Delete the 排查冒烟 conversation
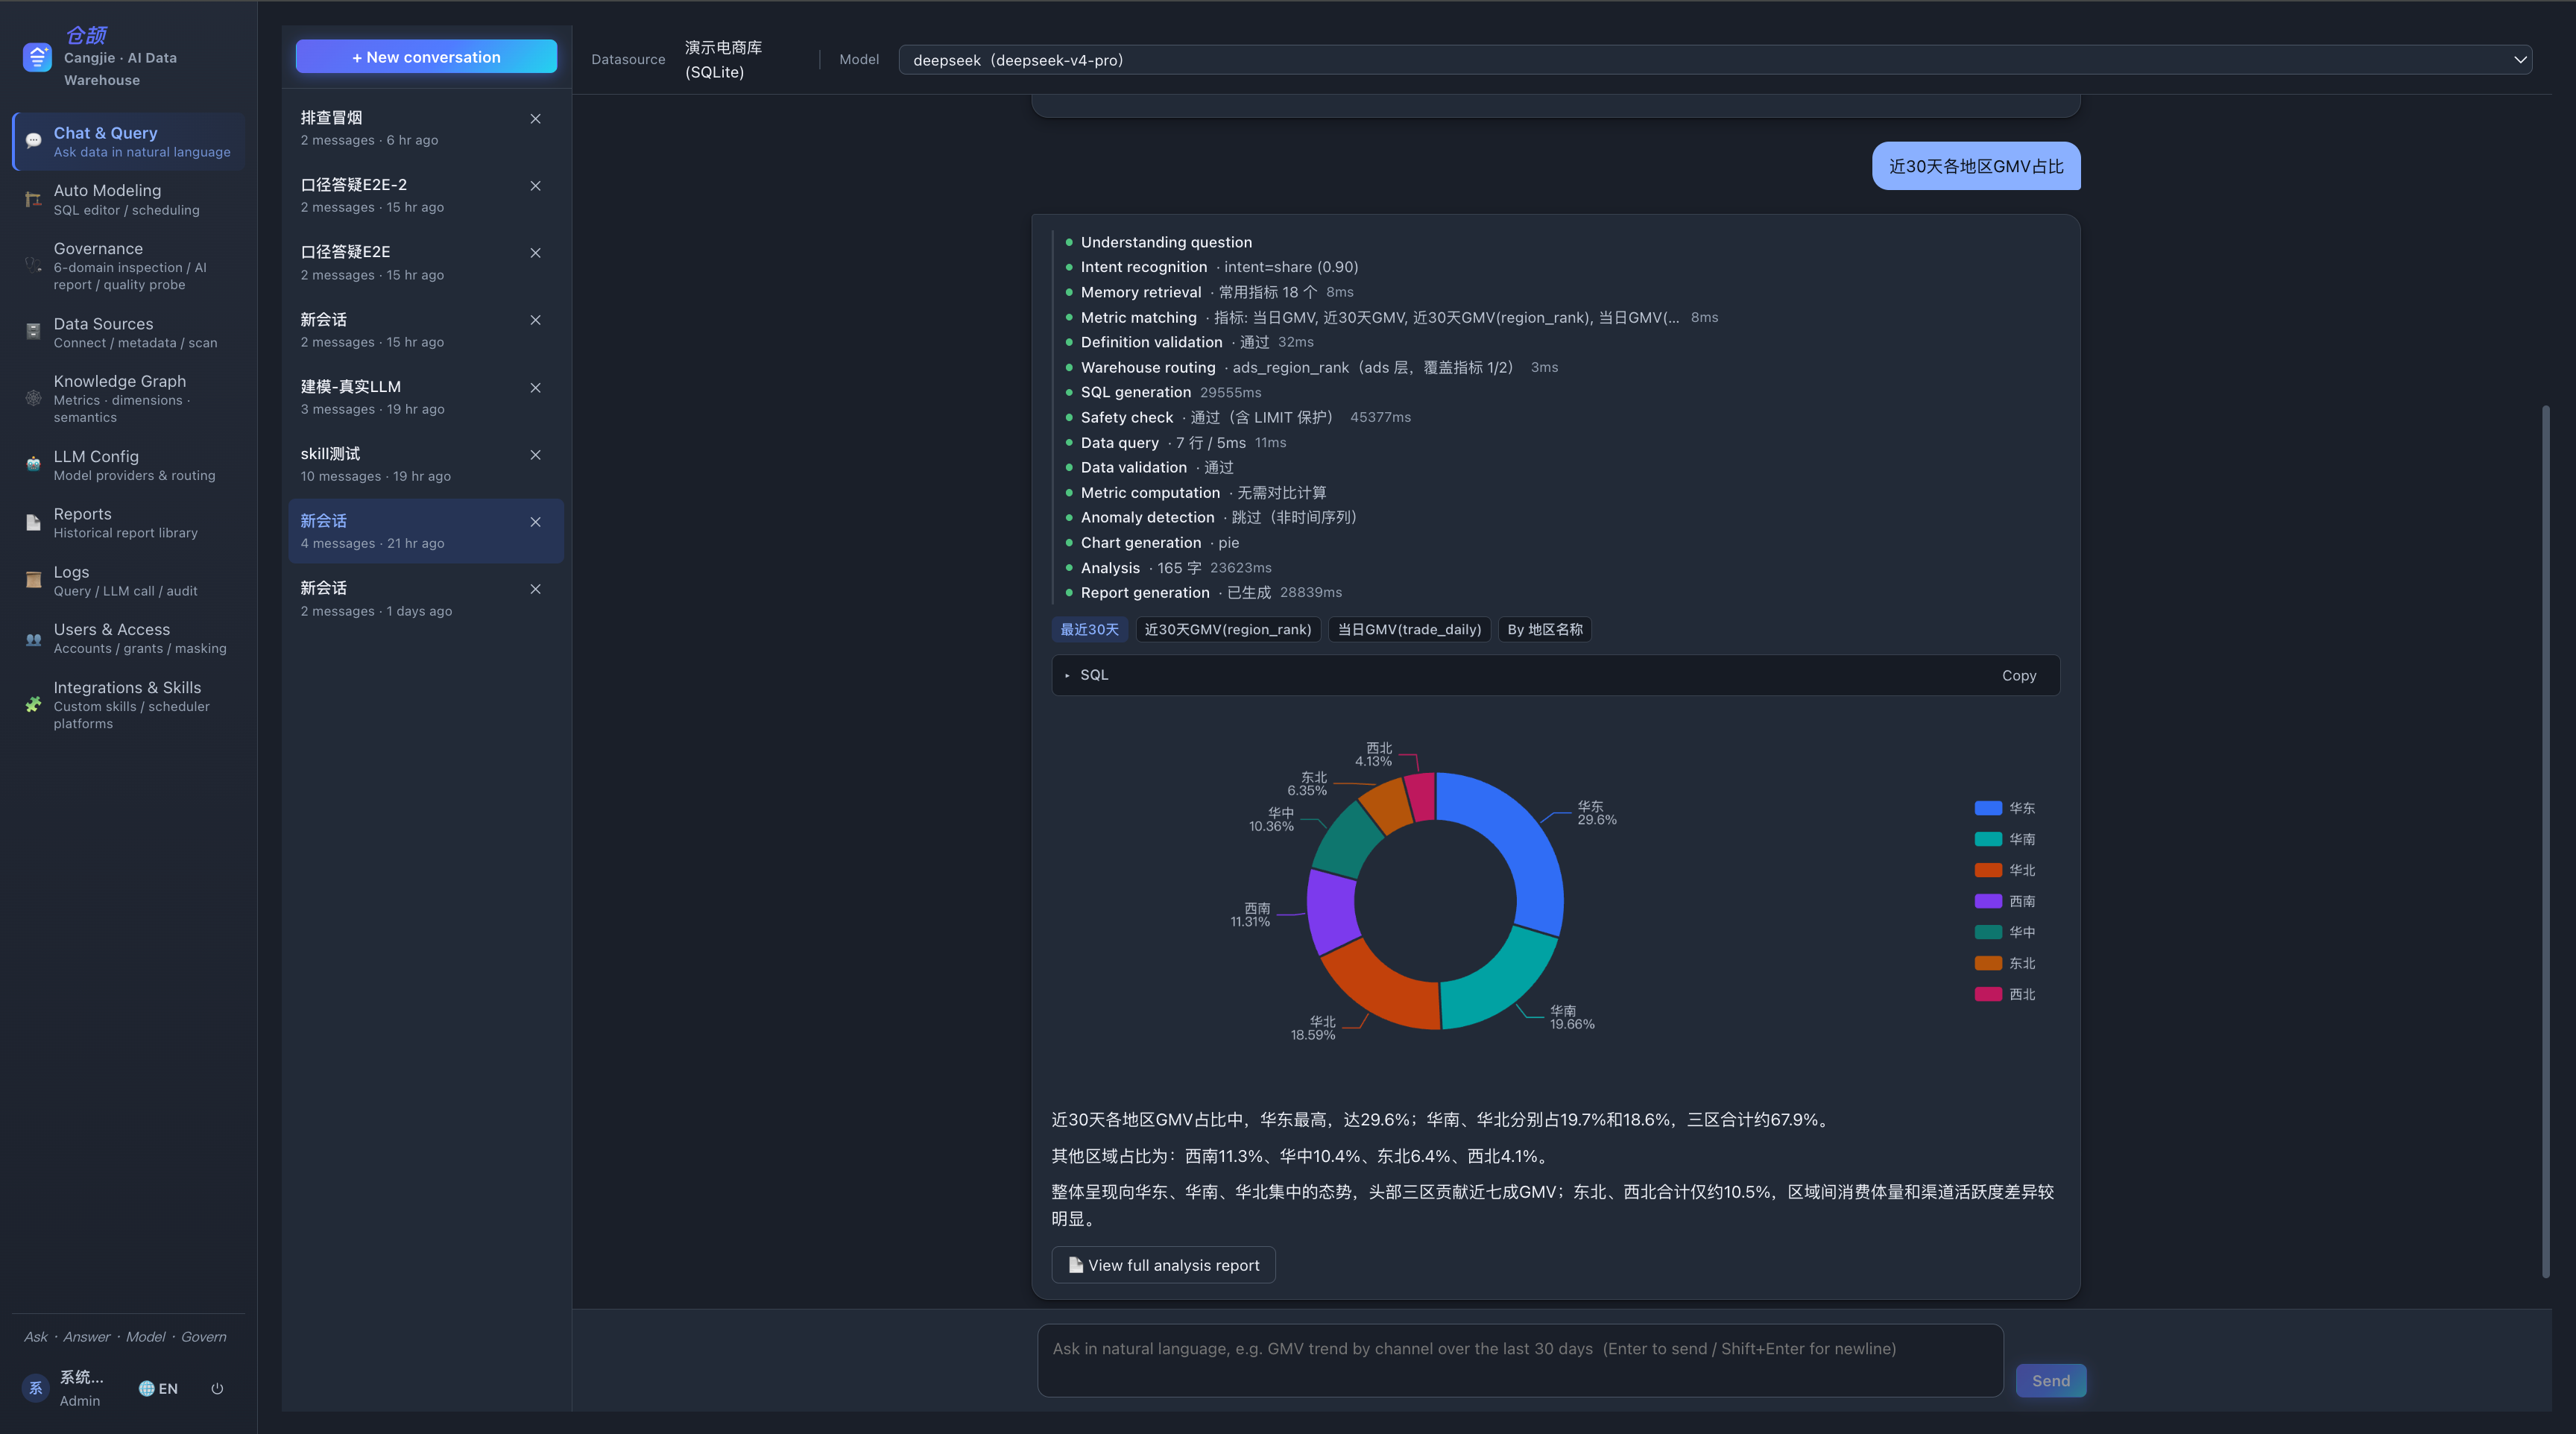Viewport: 2576px width, 1434px height. pyautogui.click(x=535, y=119)
